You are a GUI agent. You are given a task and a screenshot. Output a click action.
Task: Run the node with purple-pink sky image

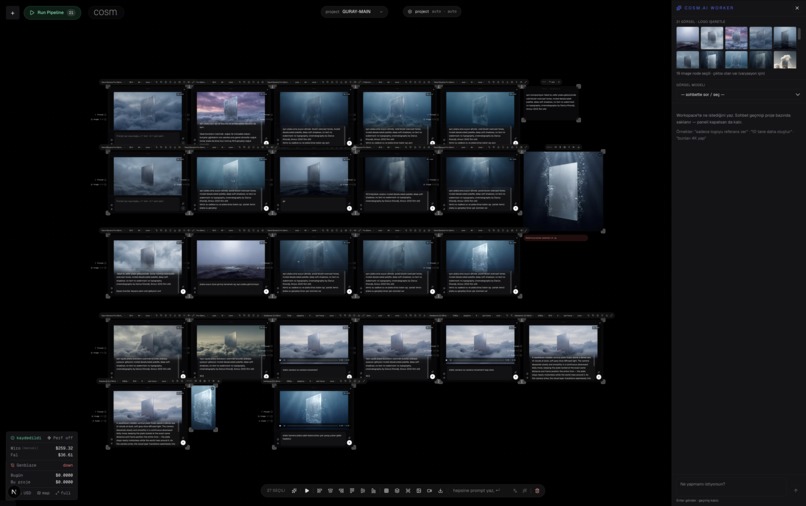(x=266, y=143)
